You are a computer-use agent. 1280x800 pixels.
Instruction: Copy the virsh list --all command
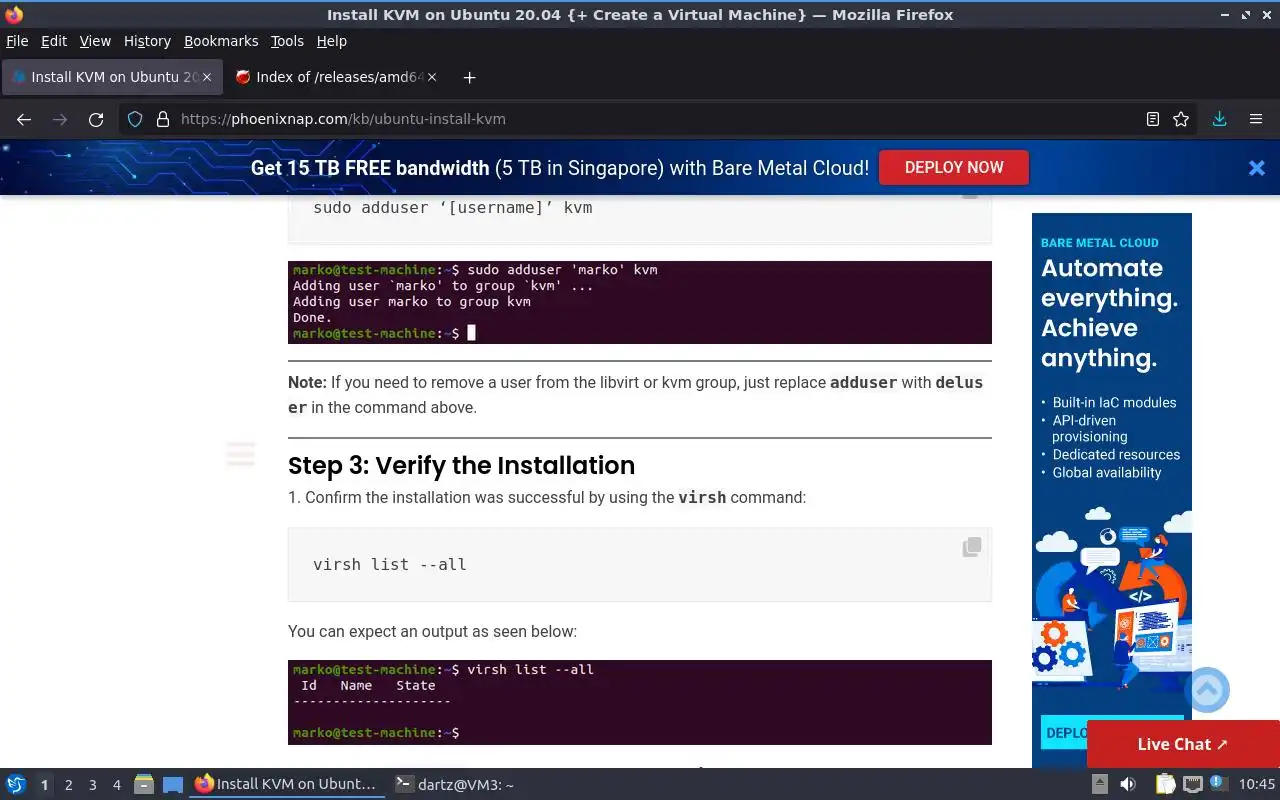tap(971, 547)
